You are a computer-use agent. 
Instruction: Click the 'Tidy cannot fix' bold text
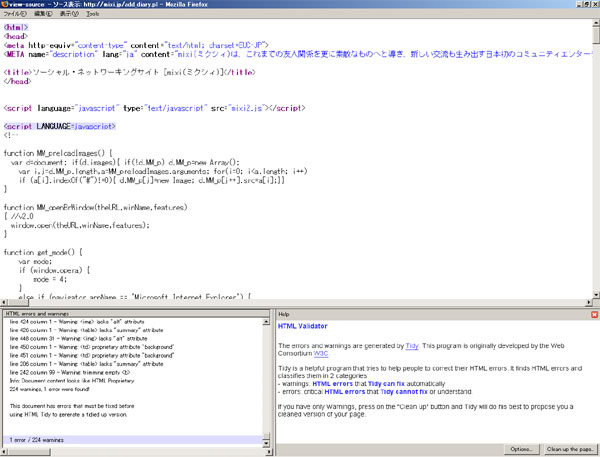(x=404, y=392)
